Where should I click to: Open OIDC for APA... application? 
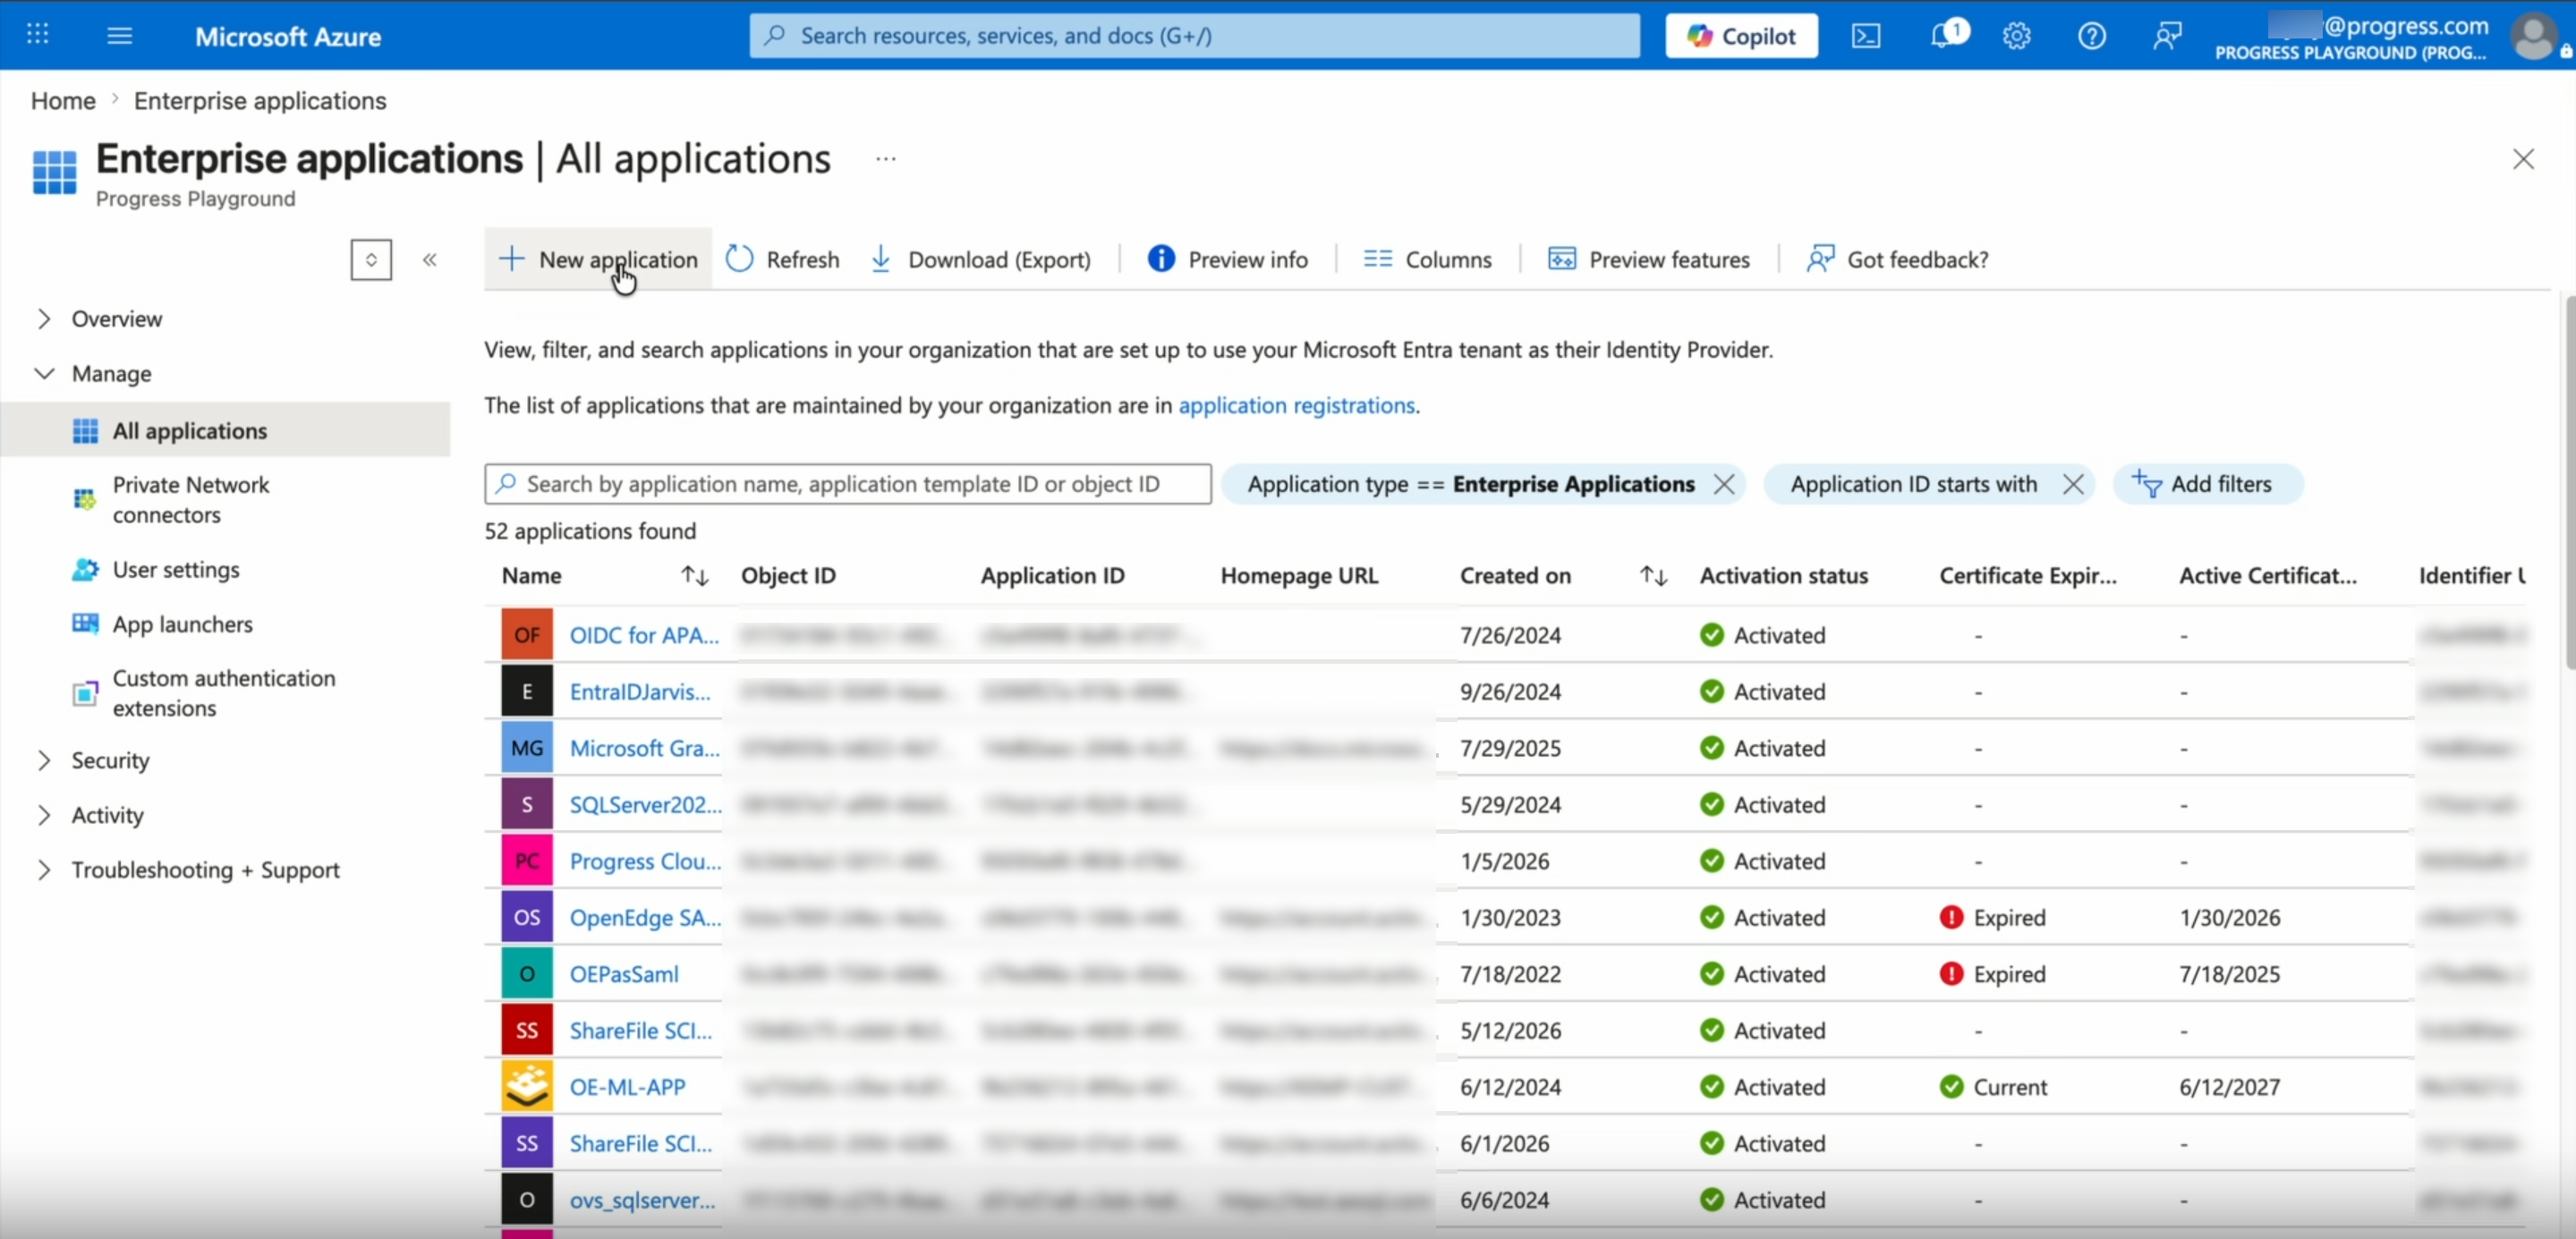644,635
